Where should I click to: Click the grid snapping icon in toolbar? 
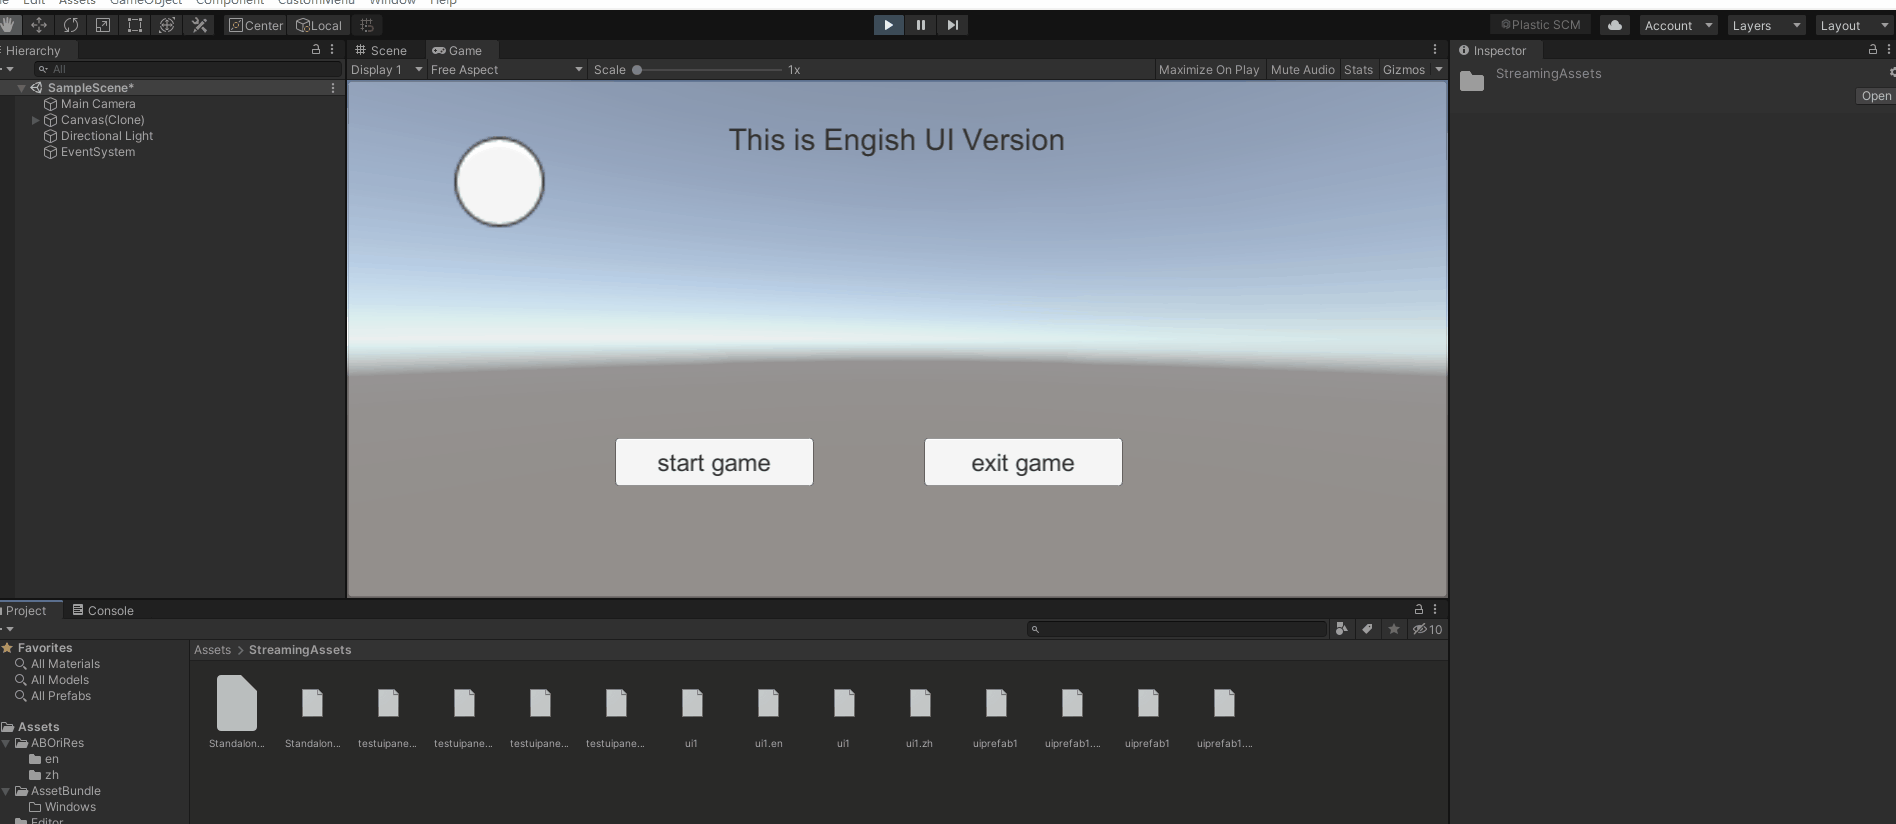click(367, 25)
